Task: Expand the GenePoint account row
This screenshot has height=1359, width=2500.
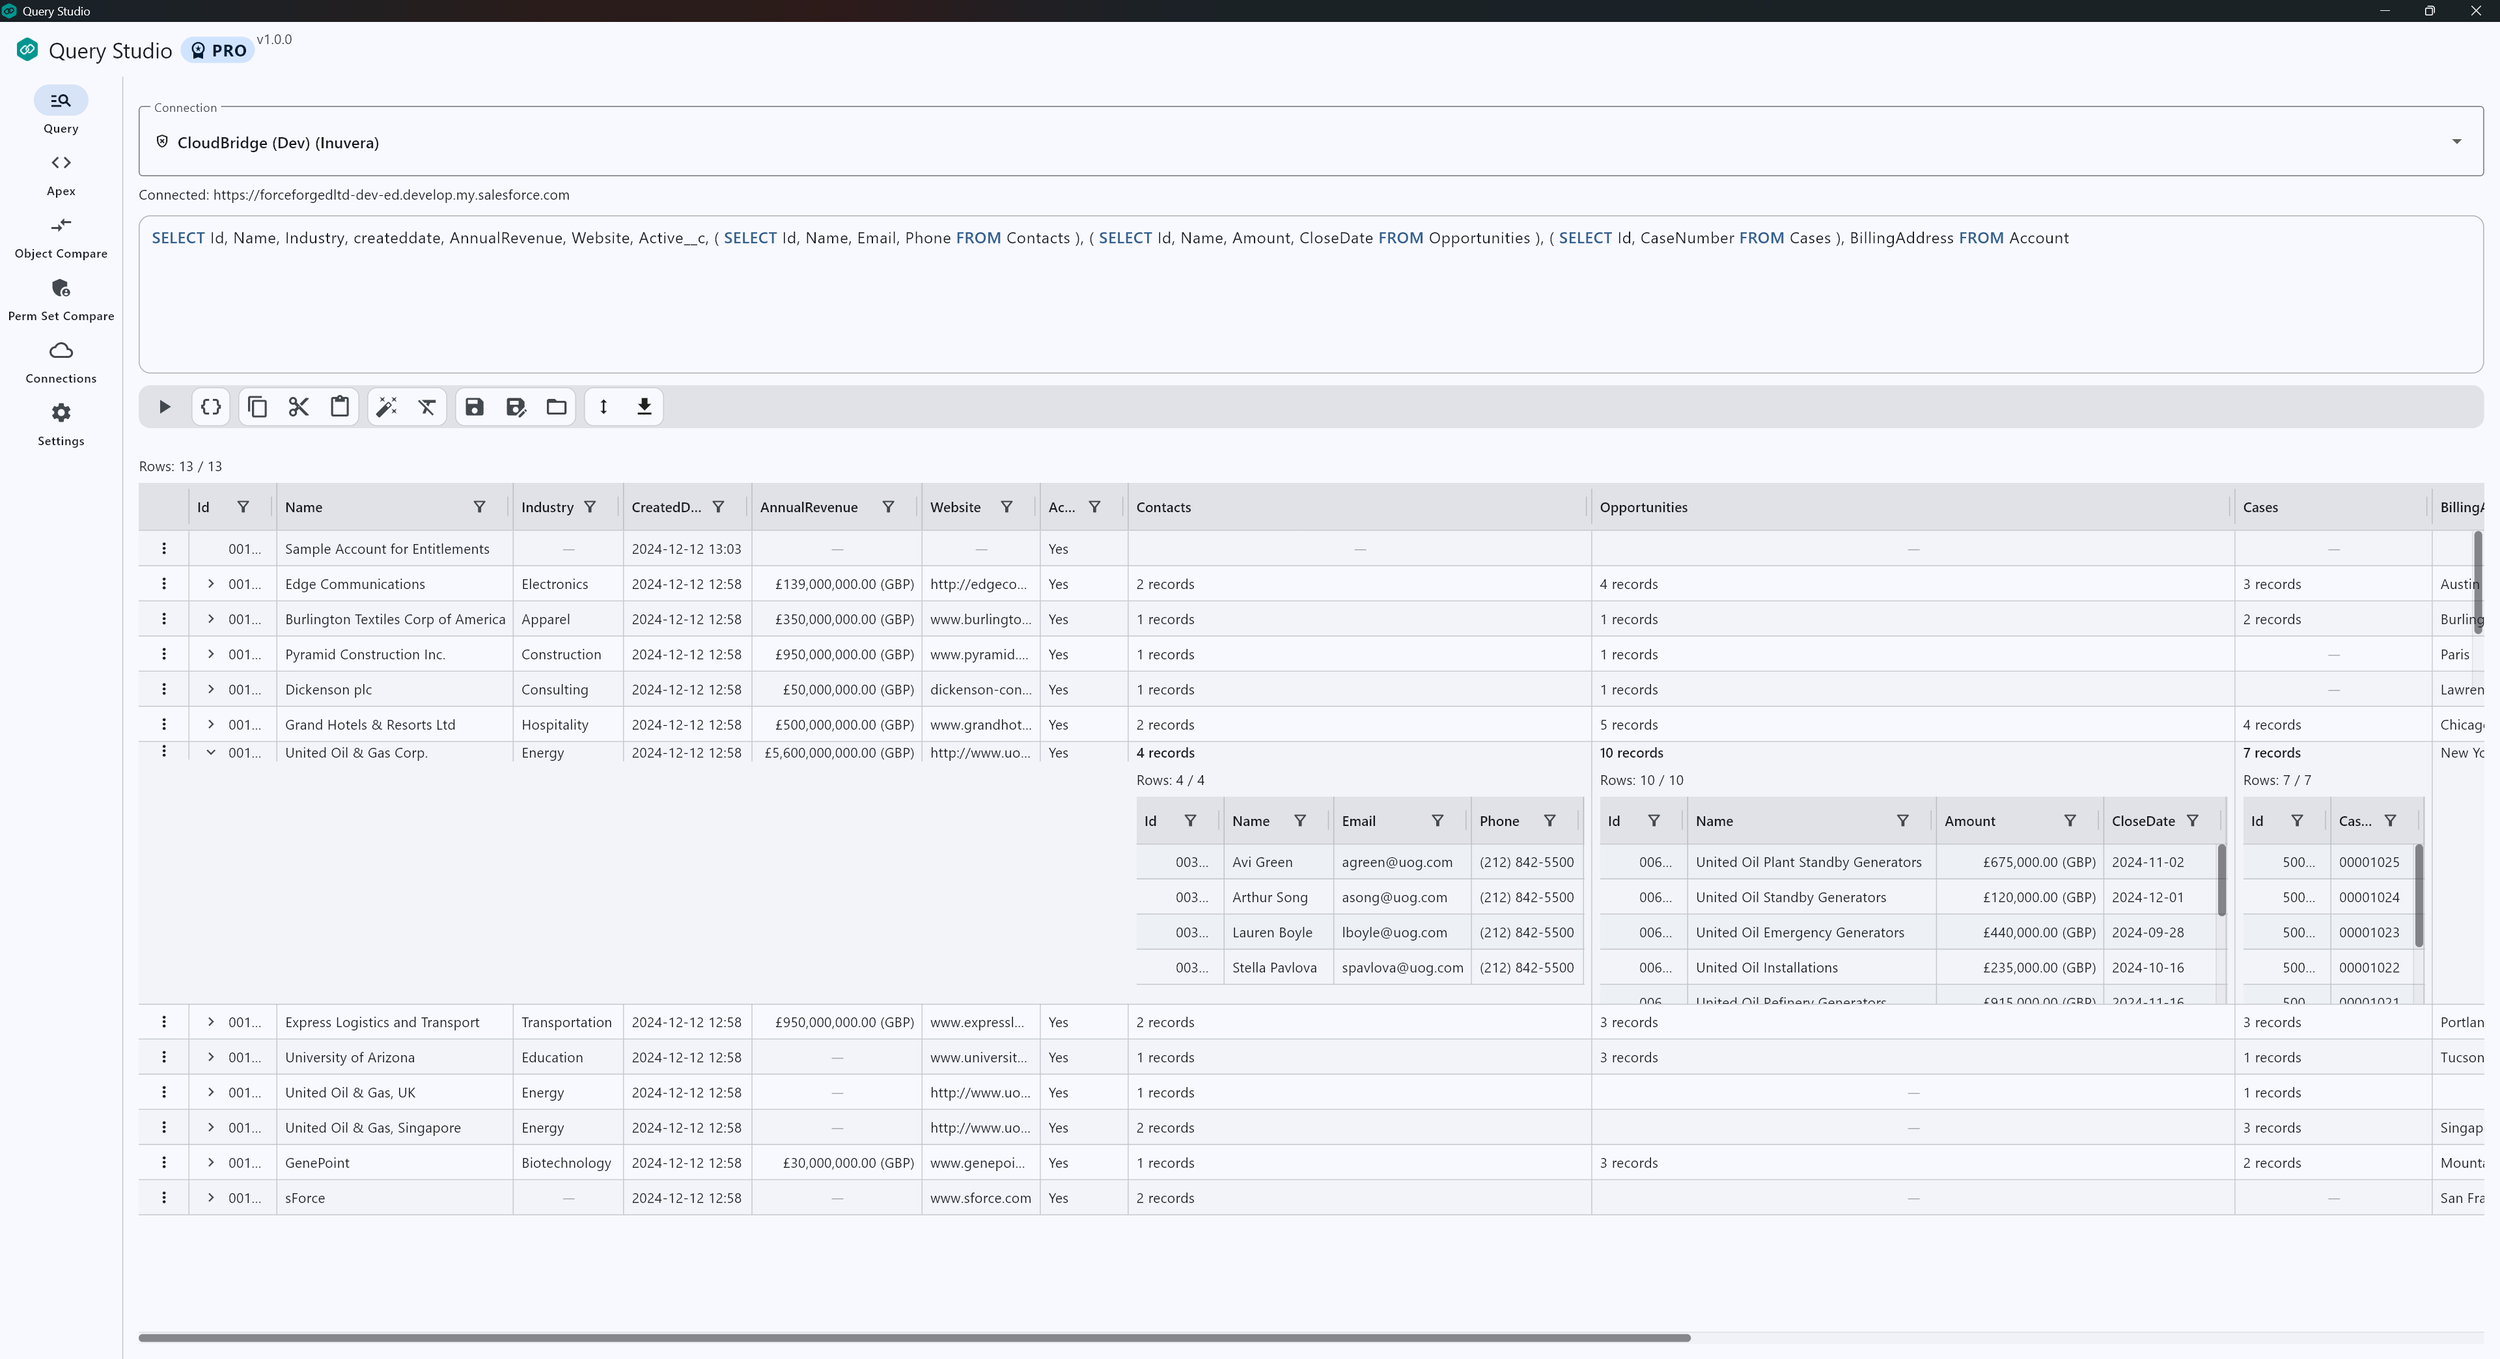Action: click(211, 1163)
